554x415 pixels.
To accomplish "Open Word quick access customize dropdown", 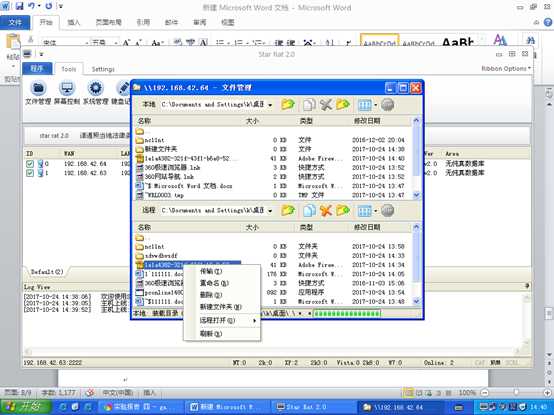I will point(61,6).
